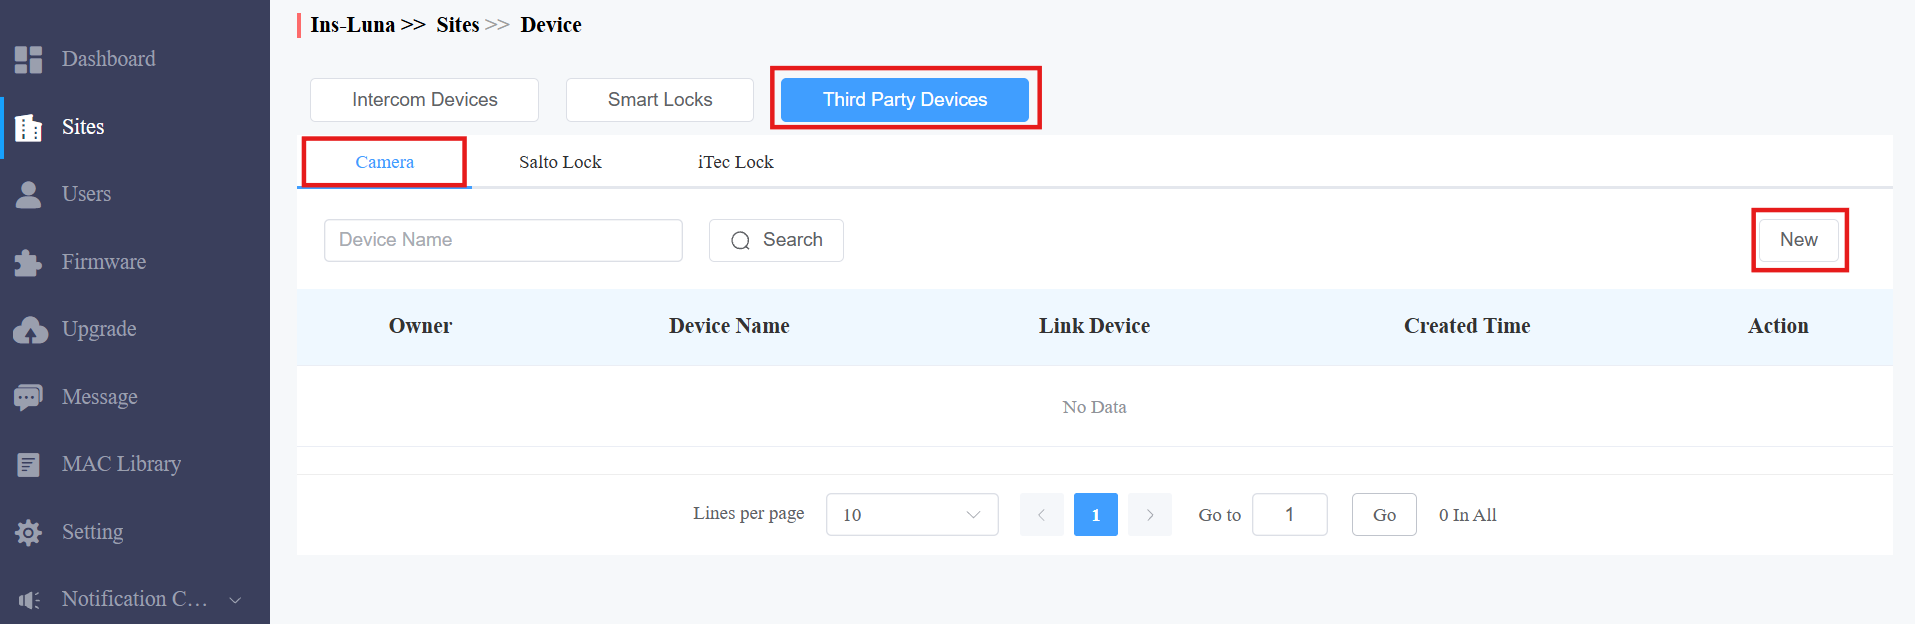1915x624 pixels.
Task: Open MAC Library via the document icon
Action: pyautogui.click(x=28, y=465)
